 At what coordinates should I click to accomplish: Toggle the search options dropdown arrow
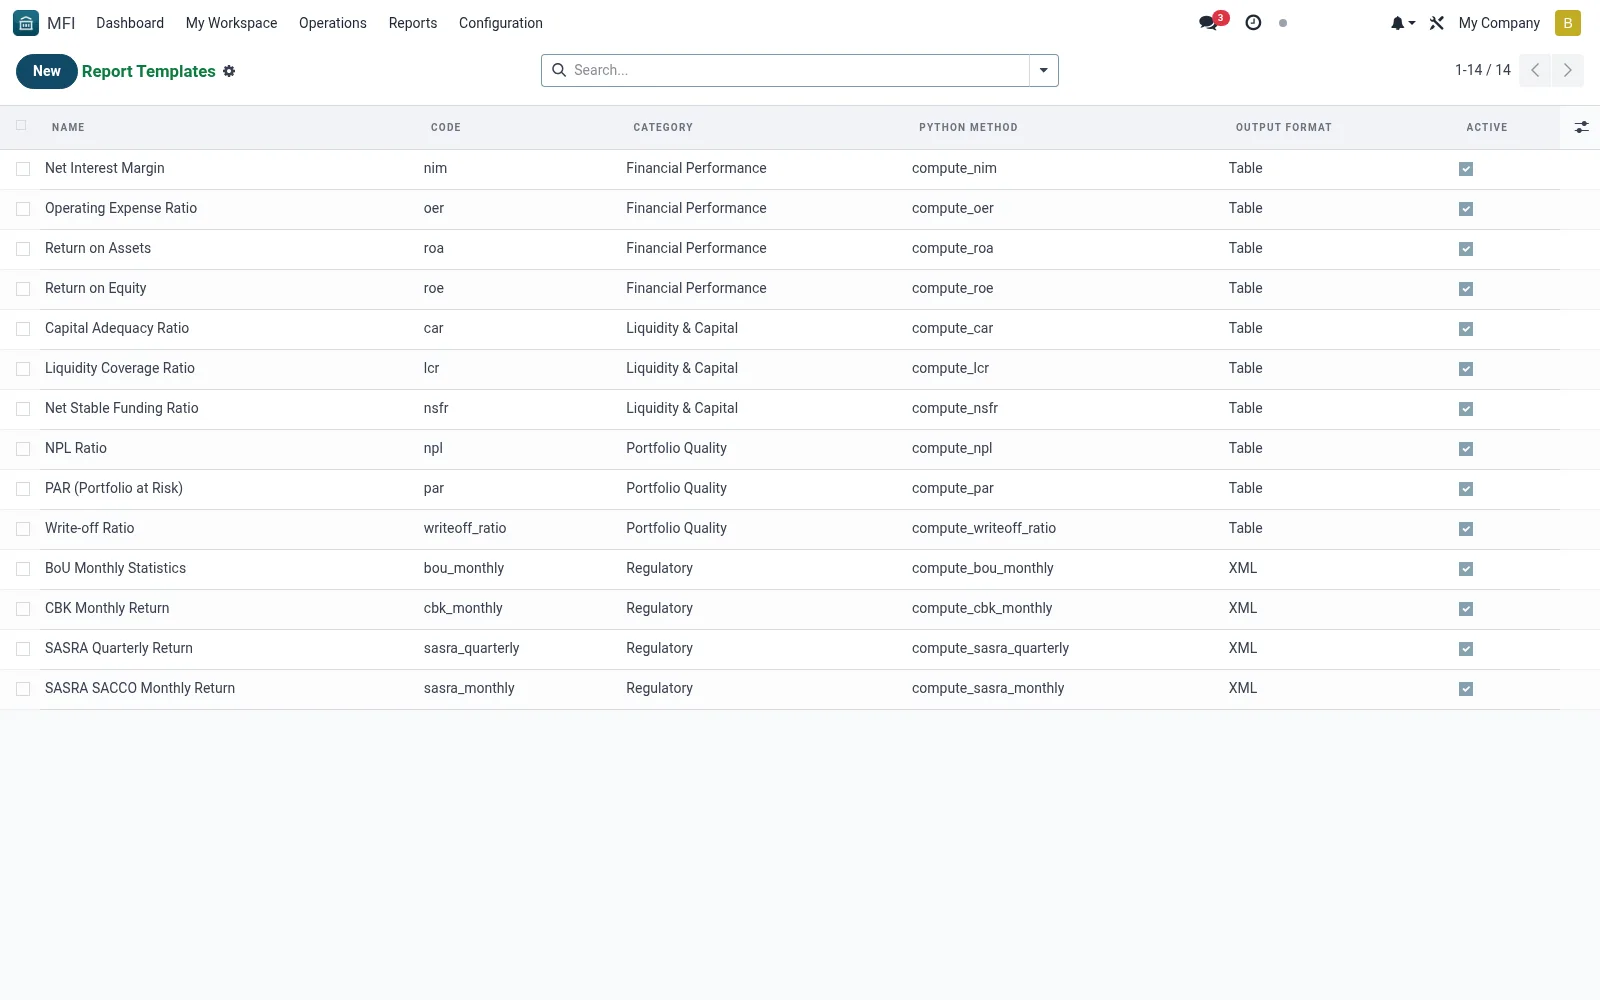[1043, 70]
